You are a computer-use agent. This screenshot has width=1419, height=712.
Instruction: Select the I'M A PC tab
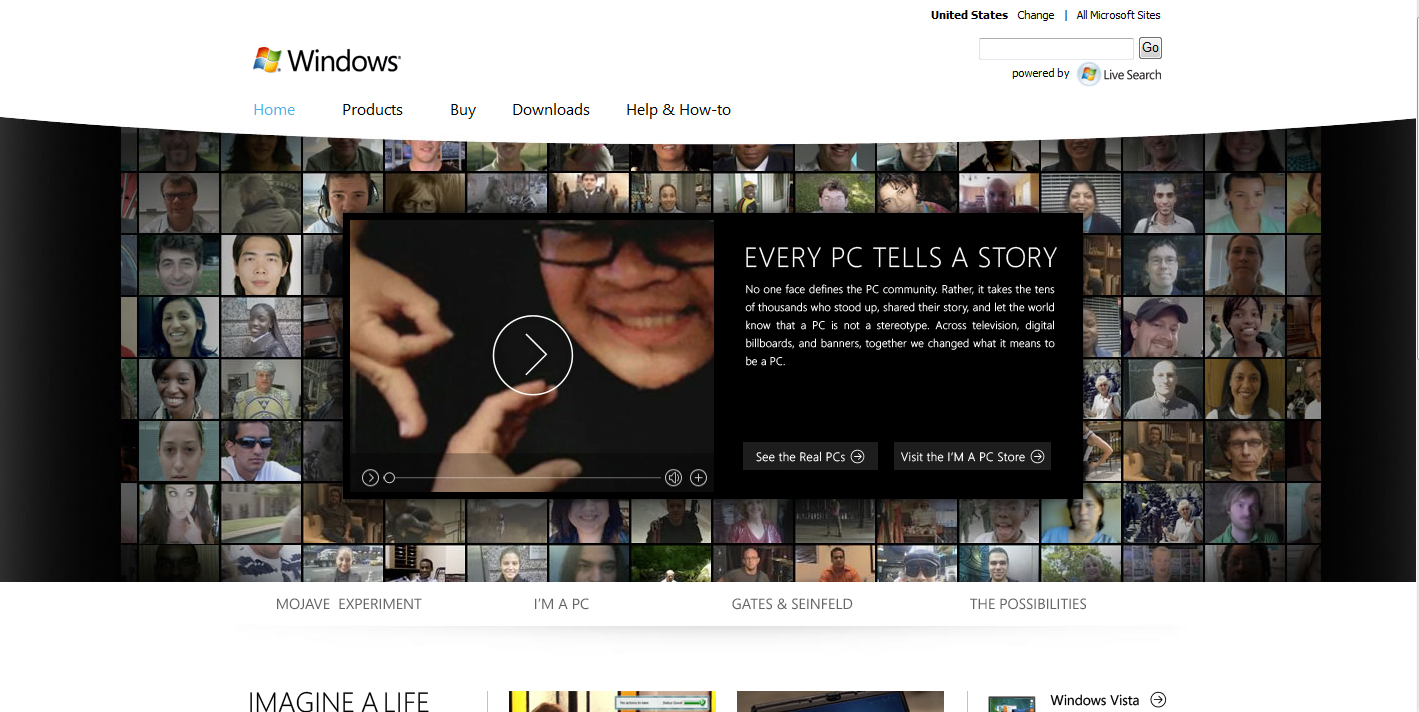point(561,604)
